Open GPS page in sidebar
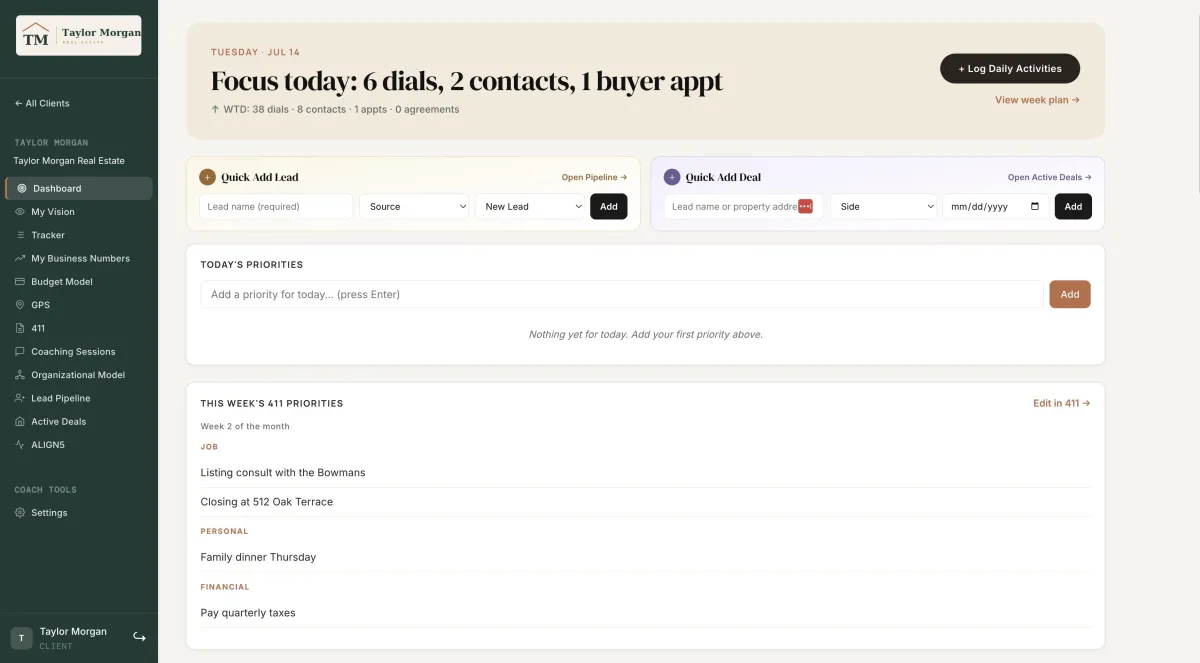 pos(79,305)
